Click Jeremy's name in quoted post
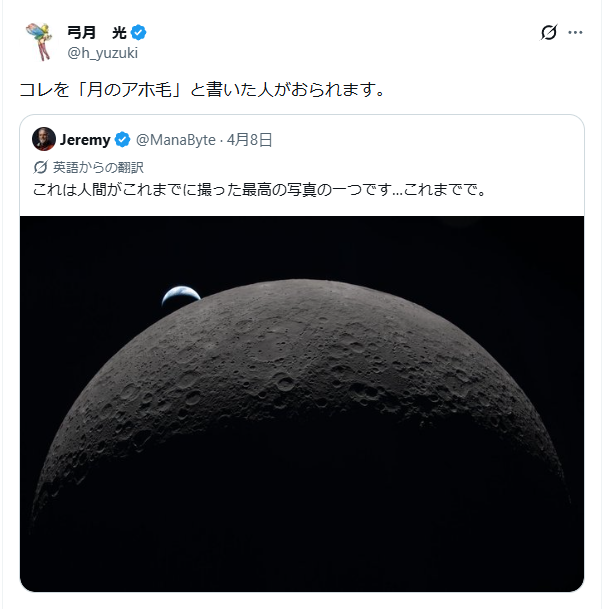This screenshot has width=602, height=609. coord(85,140)
